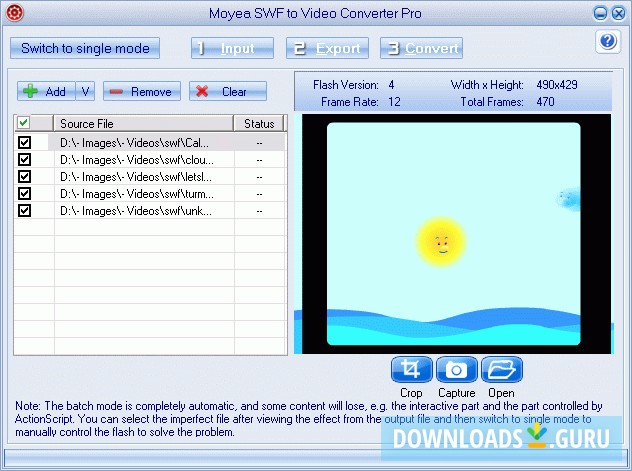Select row D:\- Images\- Videos\swf\Cal...

pyautogui.click(x=150, y=143)
